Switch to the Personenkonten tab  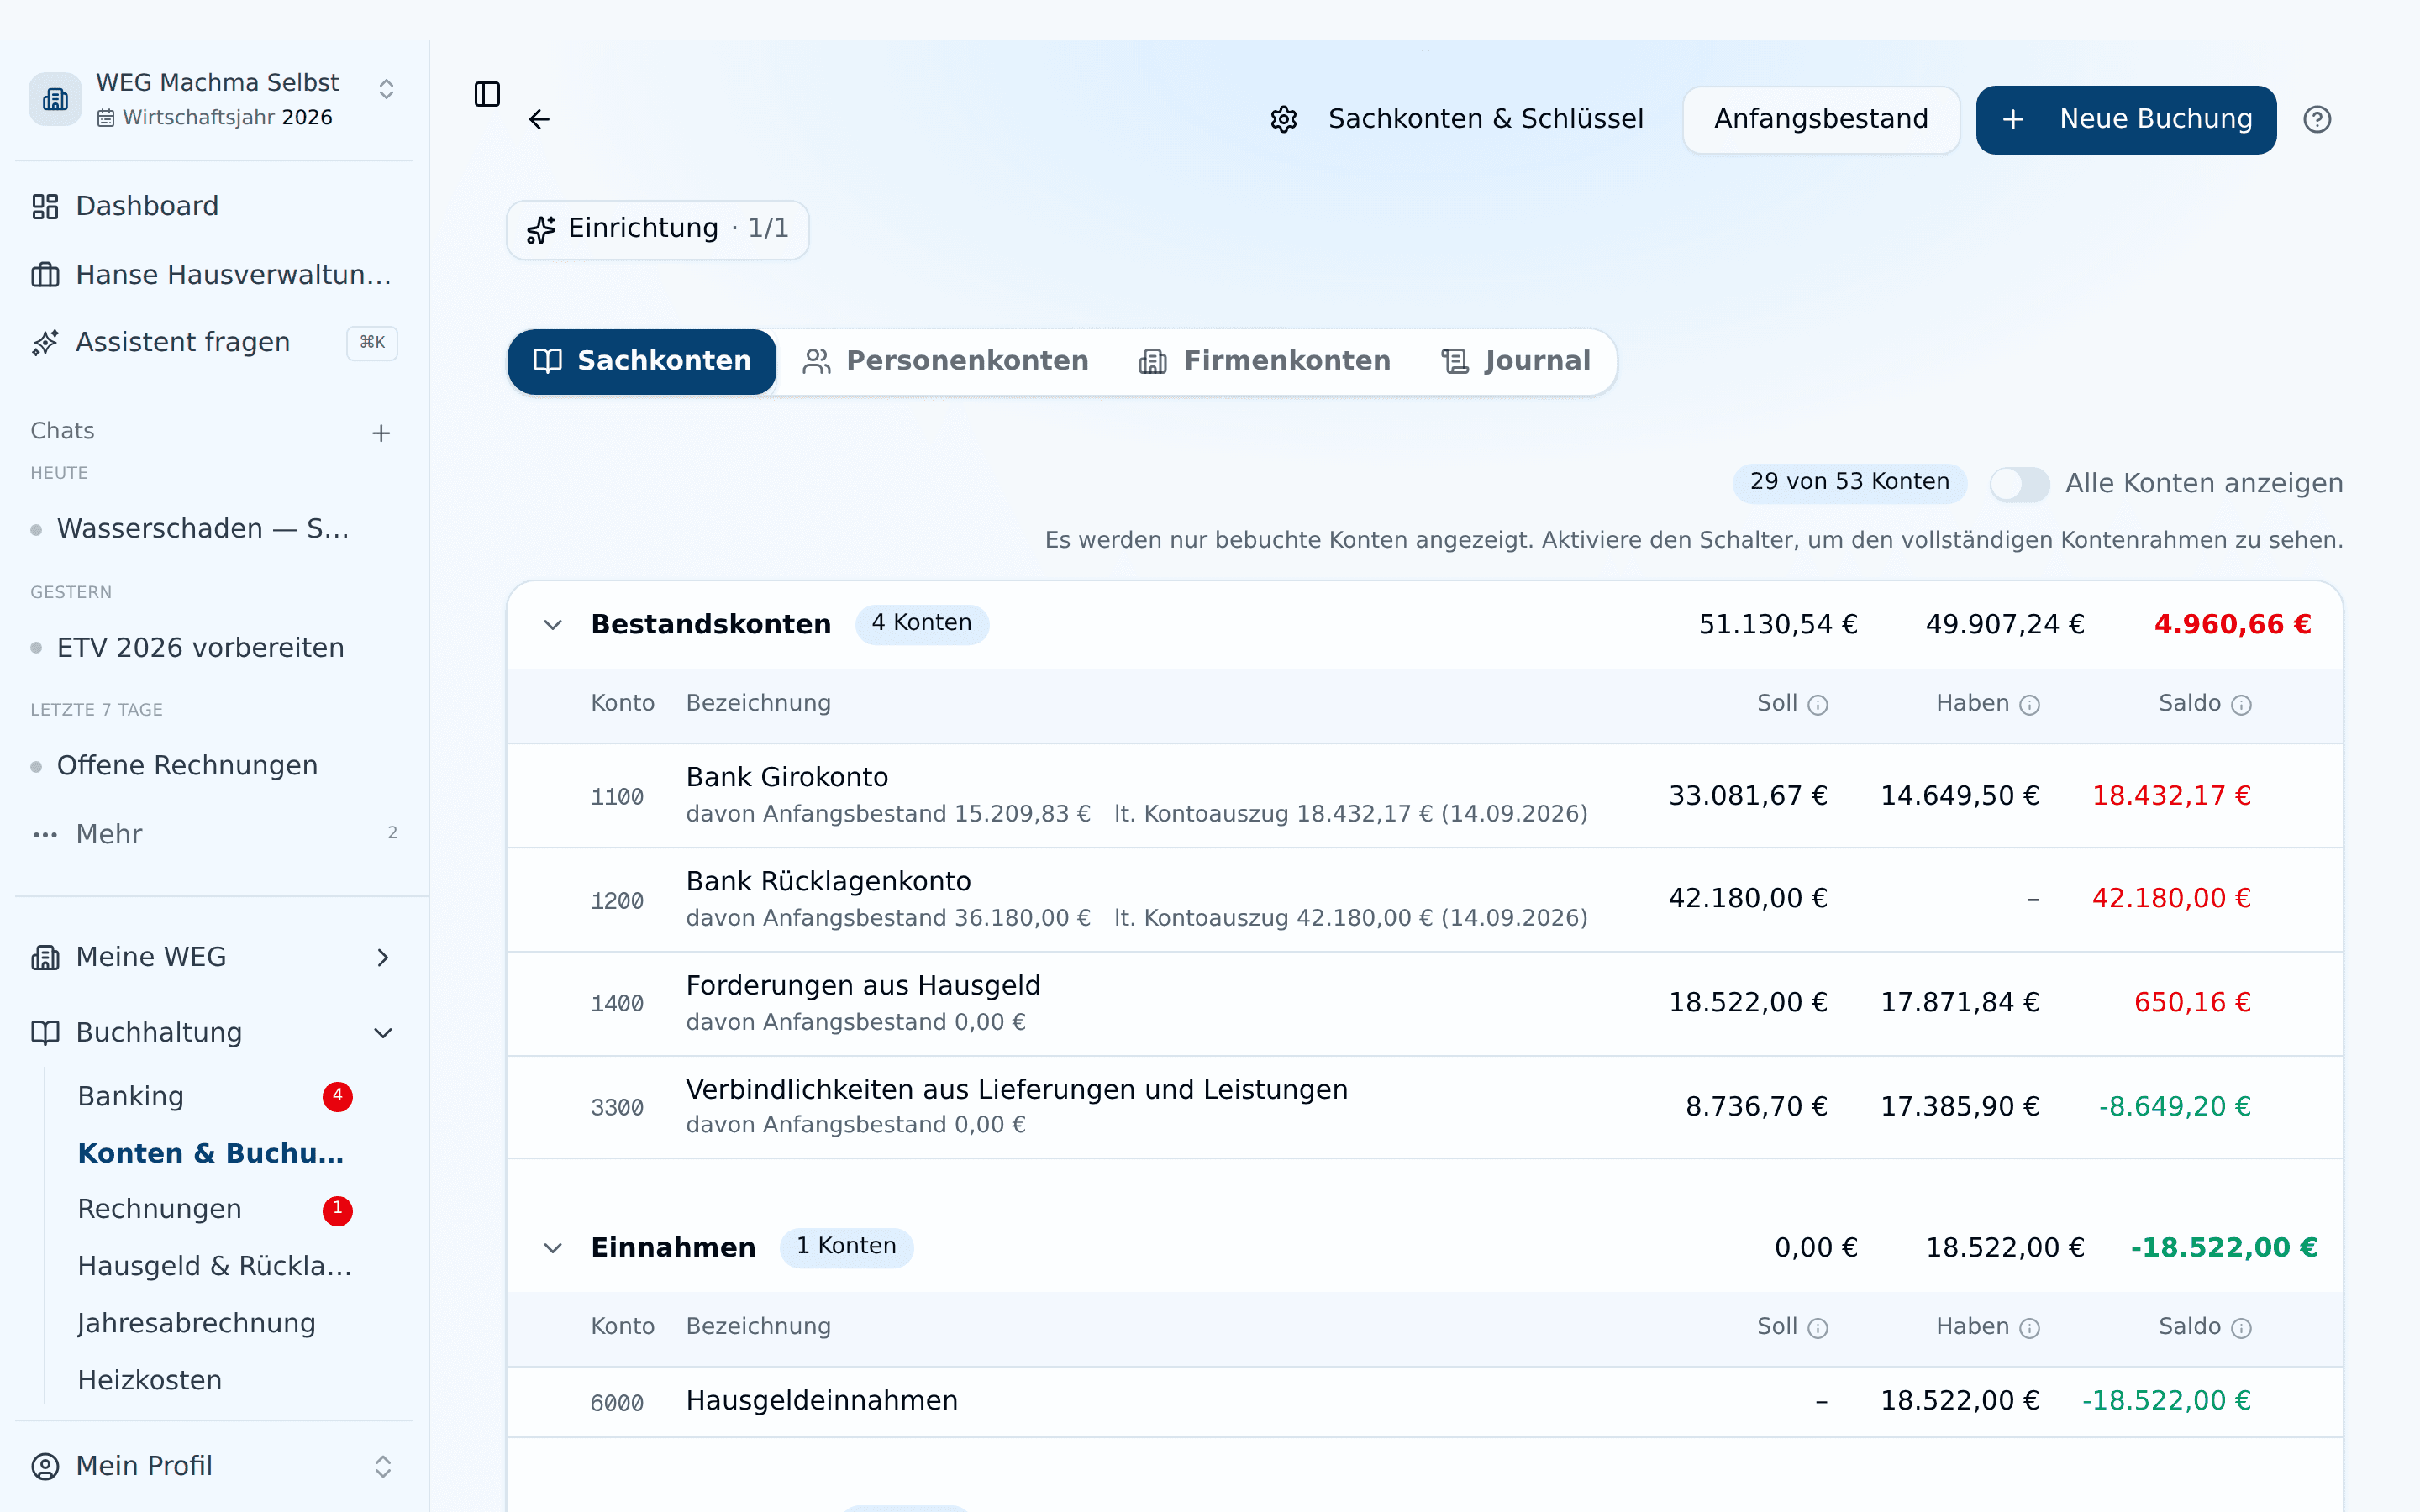[945, 361]
